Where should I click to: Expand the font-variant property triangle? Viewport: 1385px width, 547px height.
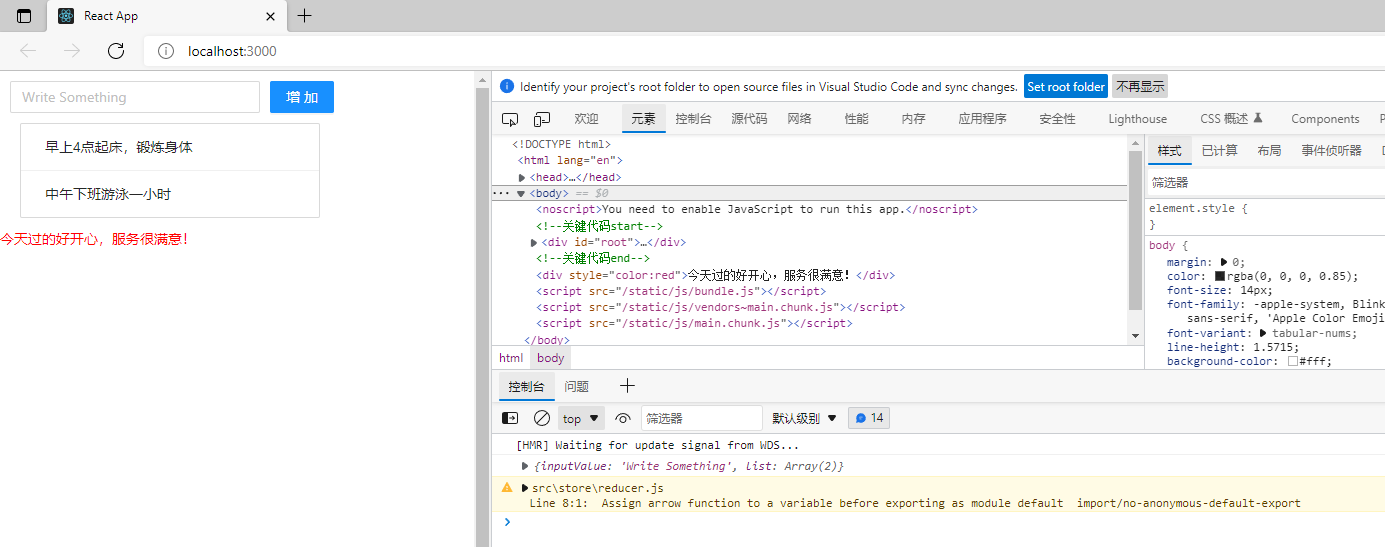tap(1262, 333)
